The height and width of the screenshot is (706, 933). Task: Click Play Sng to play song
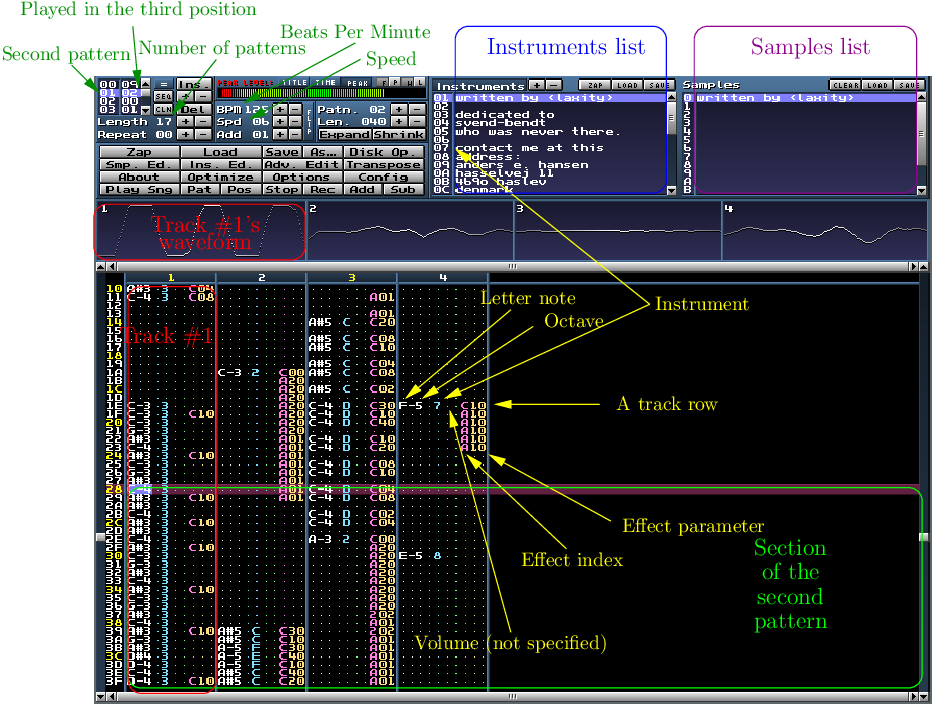click(139, 190)
